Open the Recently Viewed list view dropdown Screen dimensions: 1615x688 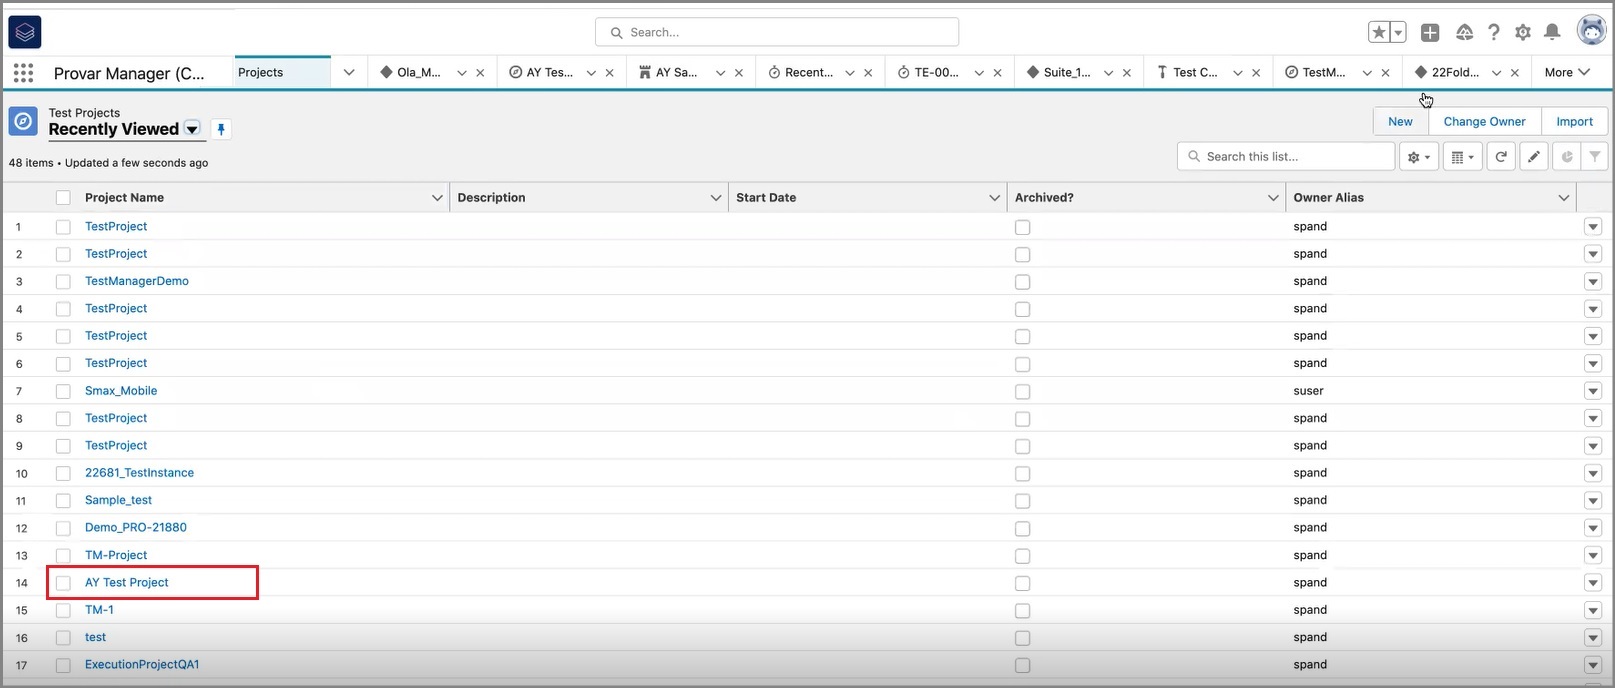click(x=192, y=129)
